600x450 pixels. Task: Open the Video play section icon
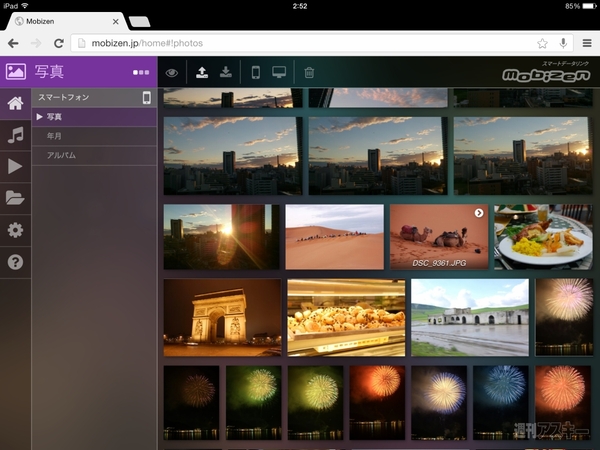(x=15, y=166)
